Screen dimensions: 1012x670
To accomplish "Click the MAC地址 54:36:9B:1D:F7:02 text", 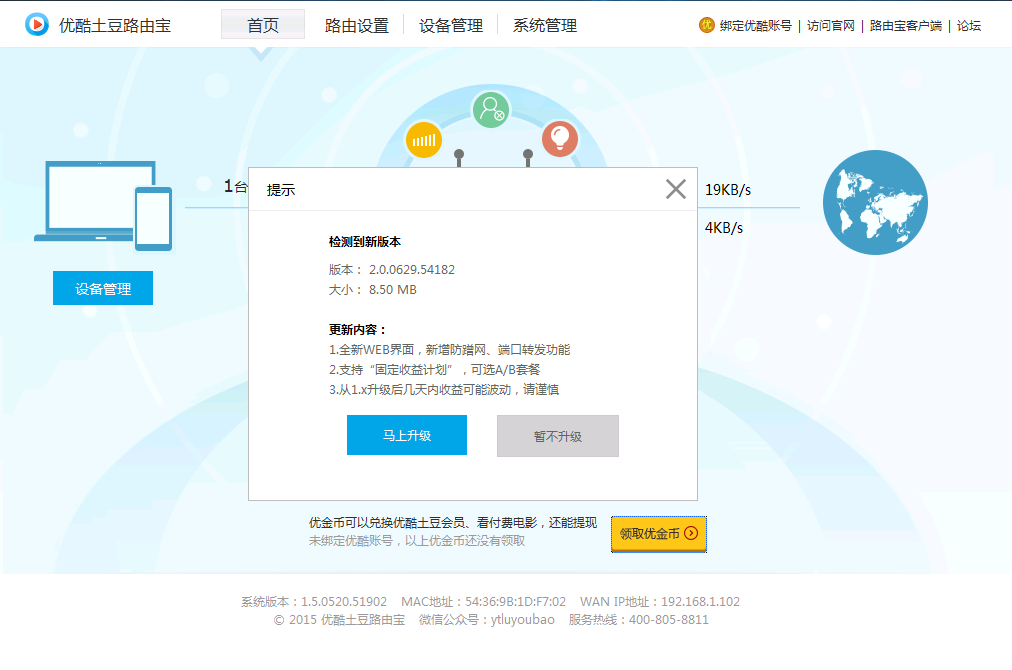I will click(x=483, y=602).
